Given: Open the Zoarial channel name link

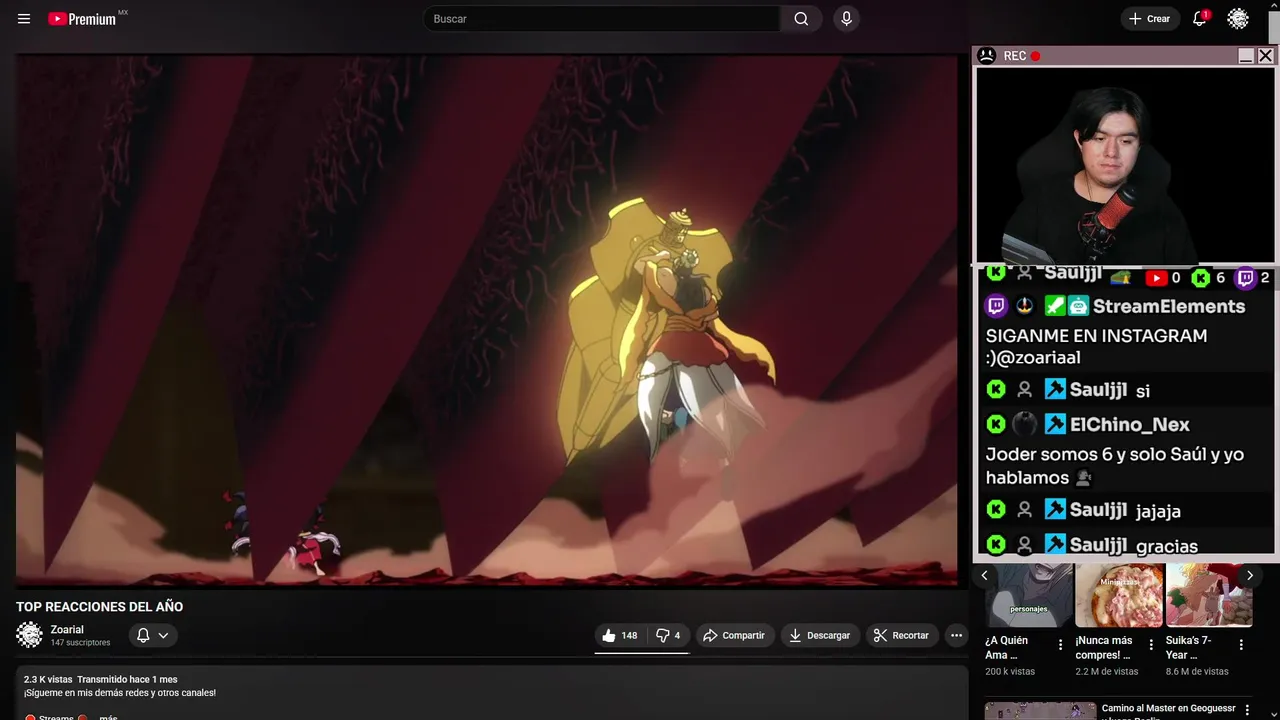Looking at the screenshot, I should pos(67,629).
